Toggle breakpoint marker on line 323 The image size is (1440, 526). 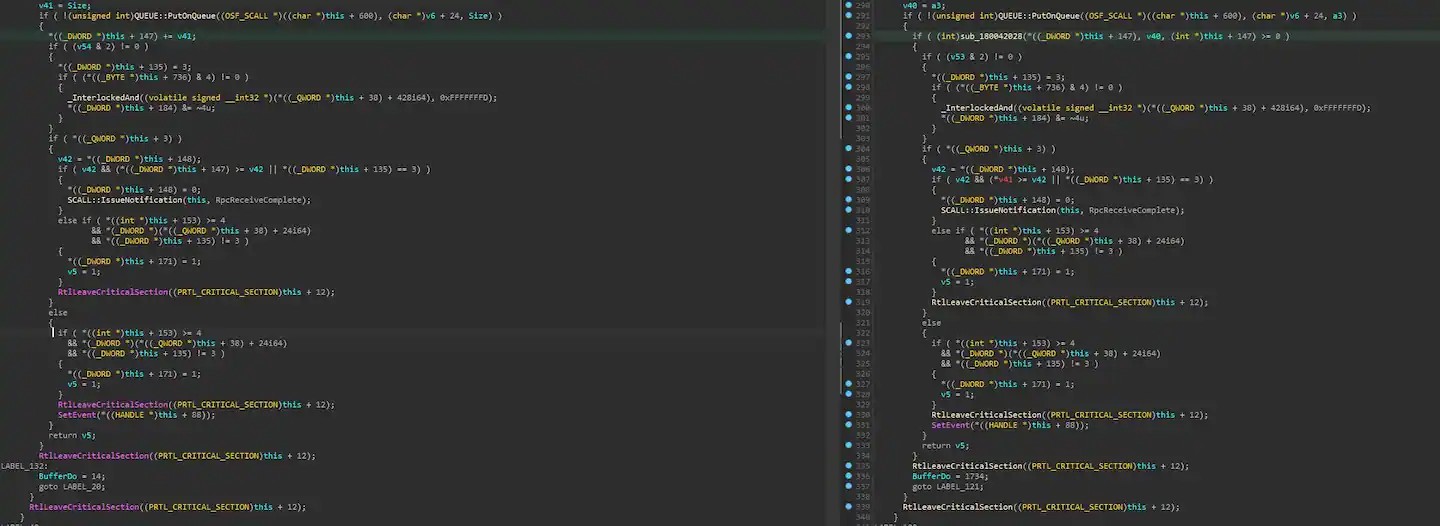848,343
